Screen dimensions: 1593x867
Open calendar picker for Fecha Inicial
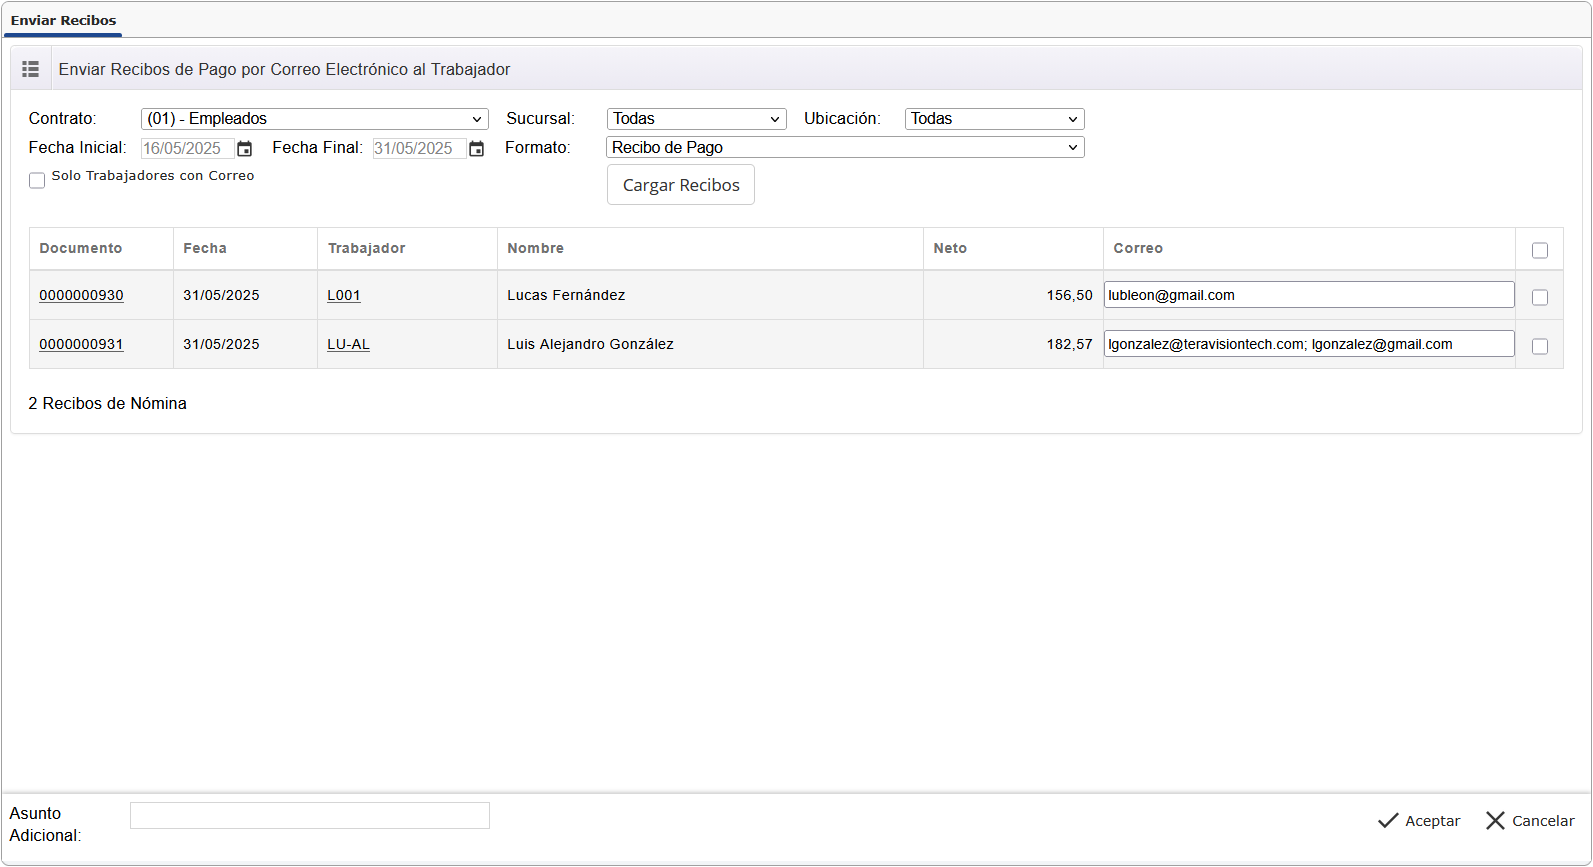(x=245, y=149)
